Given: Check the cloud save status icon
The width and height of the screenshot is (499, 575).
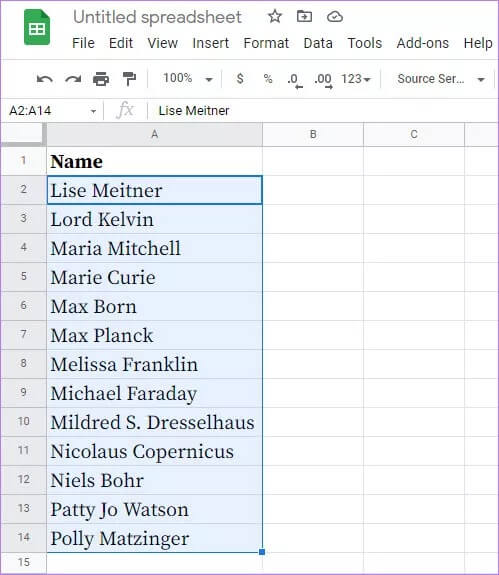Looking at the screenshot, I should click(334, 17).
